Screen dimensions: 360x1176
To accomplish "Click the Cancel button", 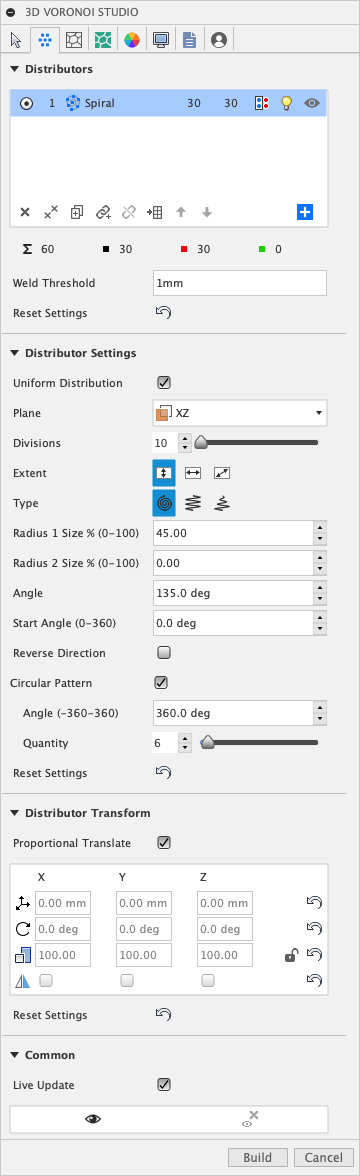I will [323, 1157].
